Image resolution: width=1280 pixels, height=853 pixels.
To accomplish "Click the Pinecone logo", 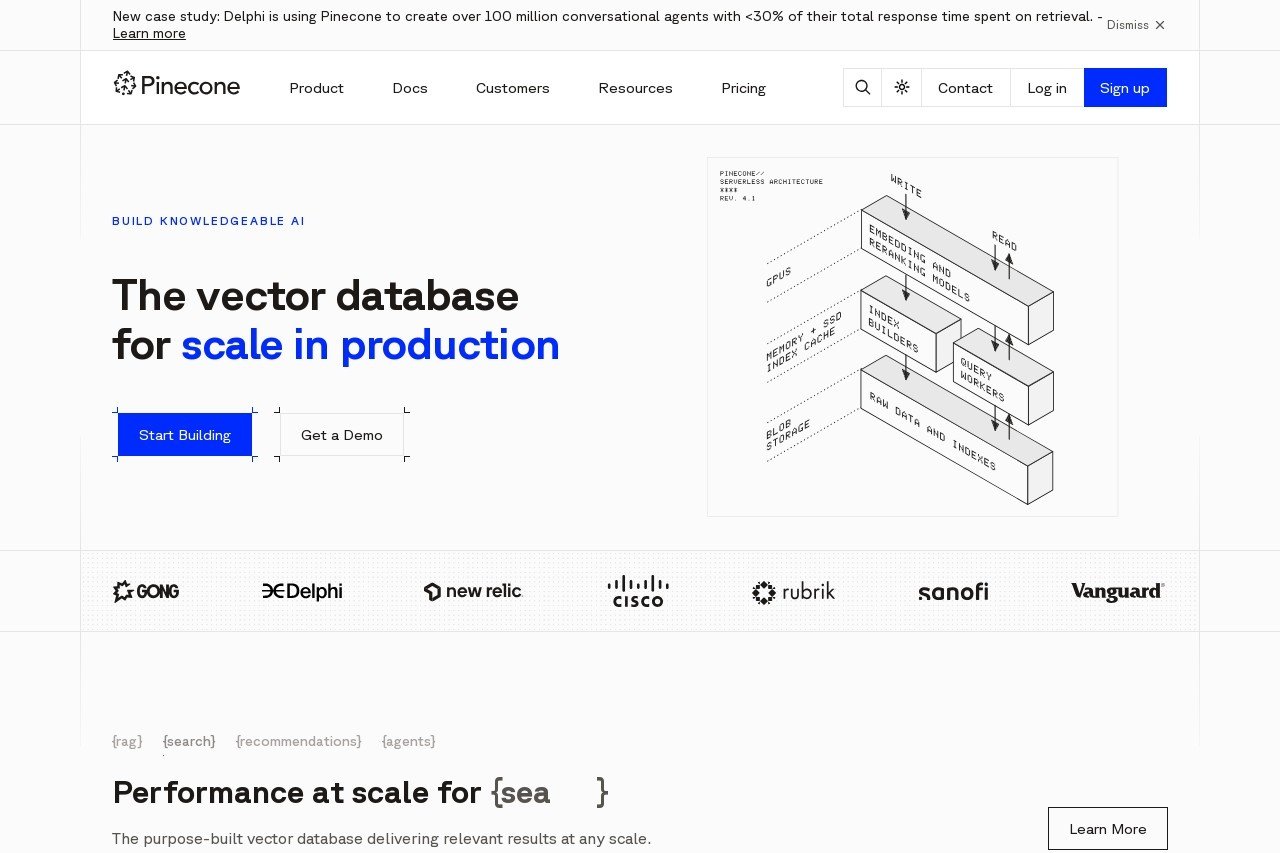I will click(x=176, y=85).
